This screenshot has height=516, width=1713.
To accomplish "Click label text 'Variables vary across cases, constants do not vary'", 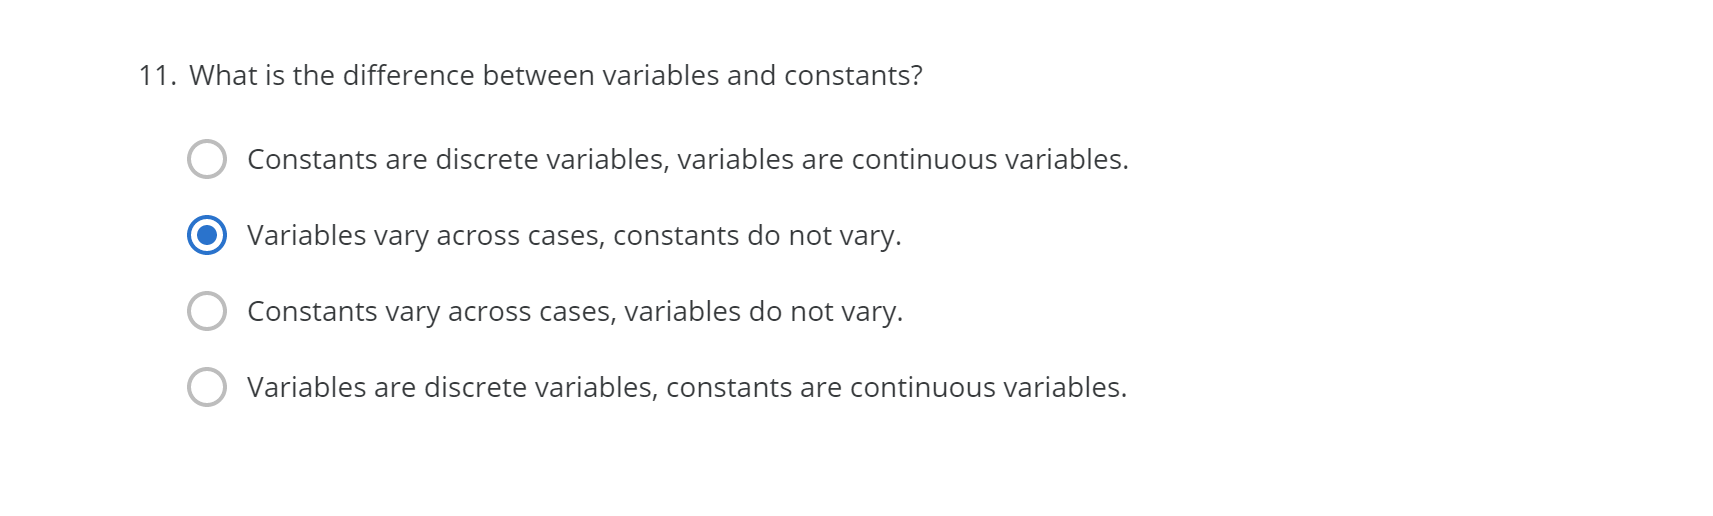I will click(x=574, y=236).
